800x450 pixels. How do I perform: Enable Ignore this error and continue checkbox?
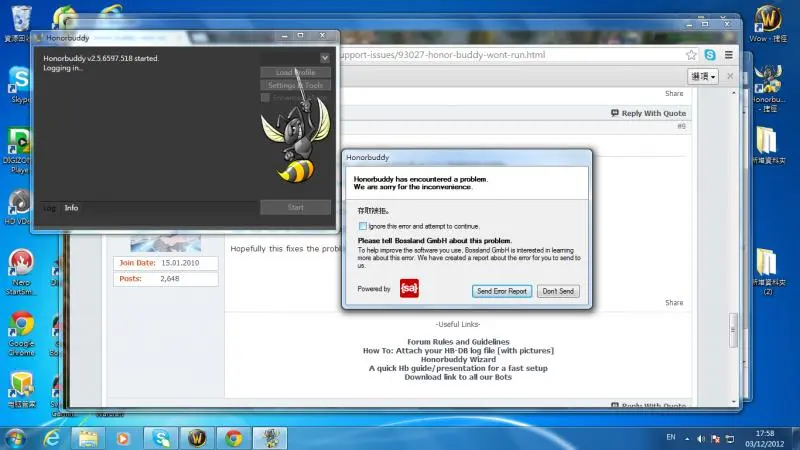point(362,226)
